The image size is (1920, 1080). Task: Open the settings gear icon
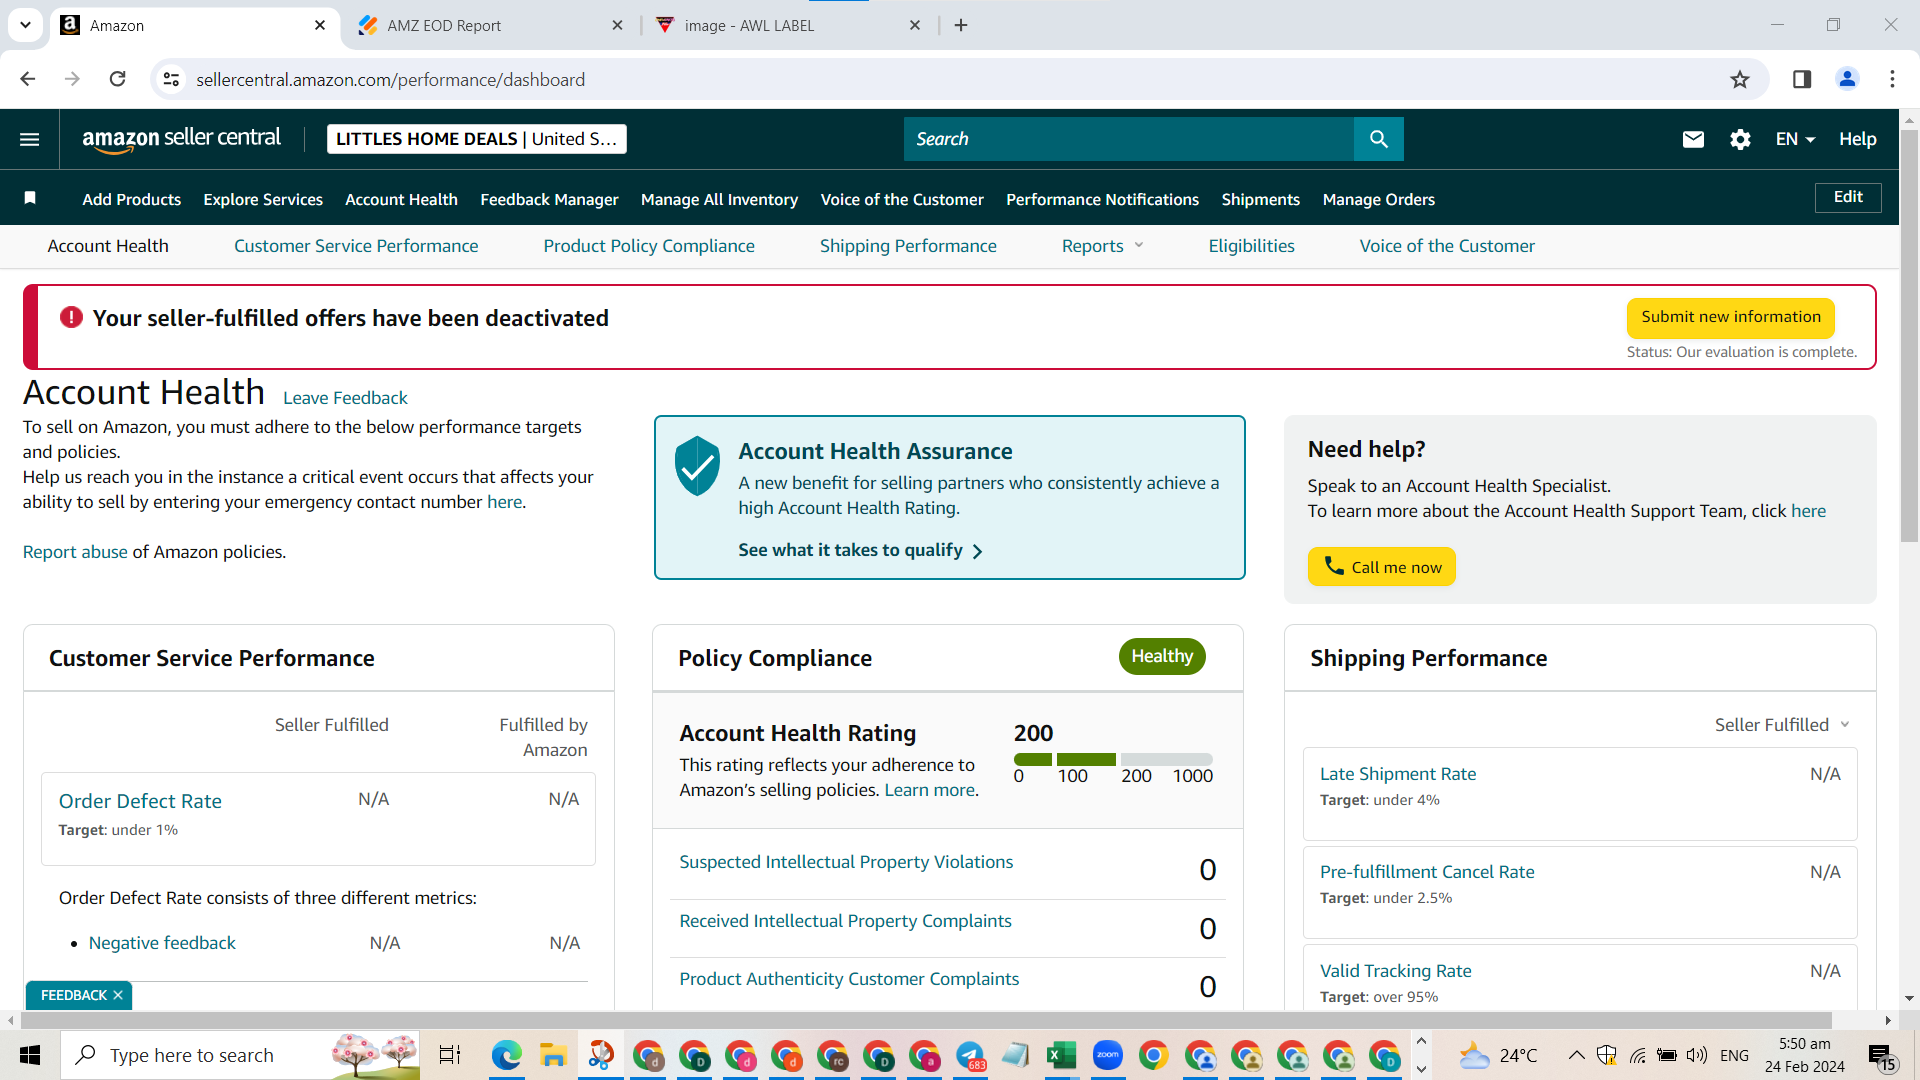pyautogui.click(x=1740, y=139)
